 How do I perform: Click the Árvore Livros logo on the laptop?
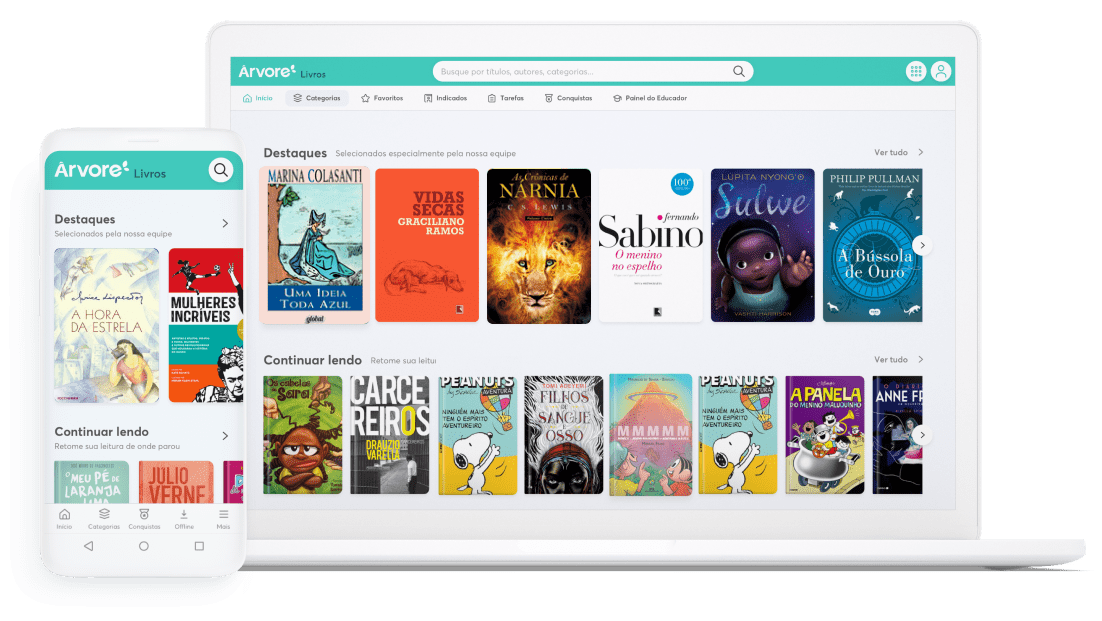(x=282, y=72)
